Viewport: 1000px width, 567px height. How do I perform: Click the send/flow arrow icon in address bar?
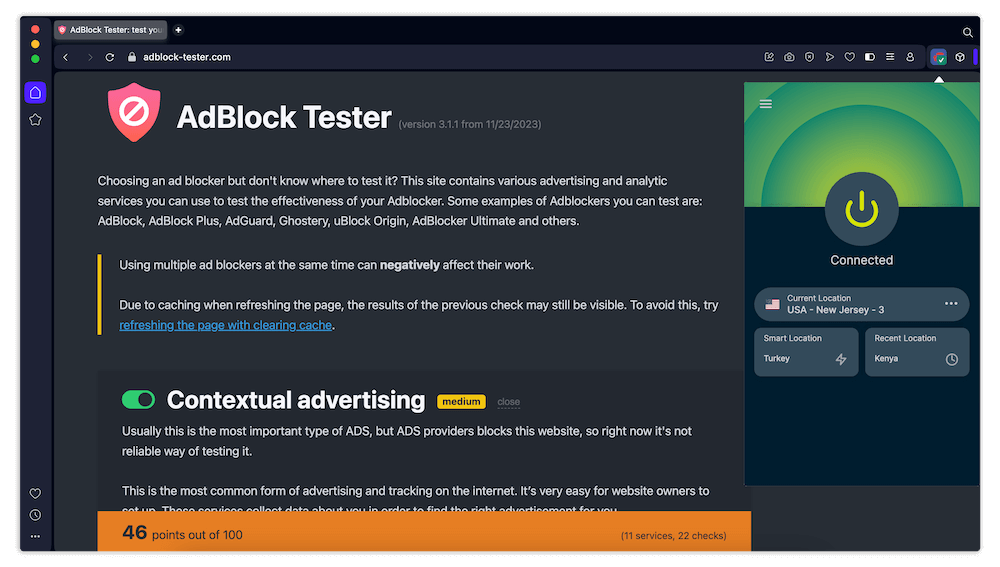click(830, 57)
